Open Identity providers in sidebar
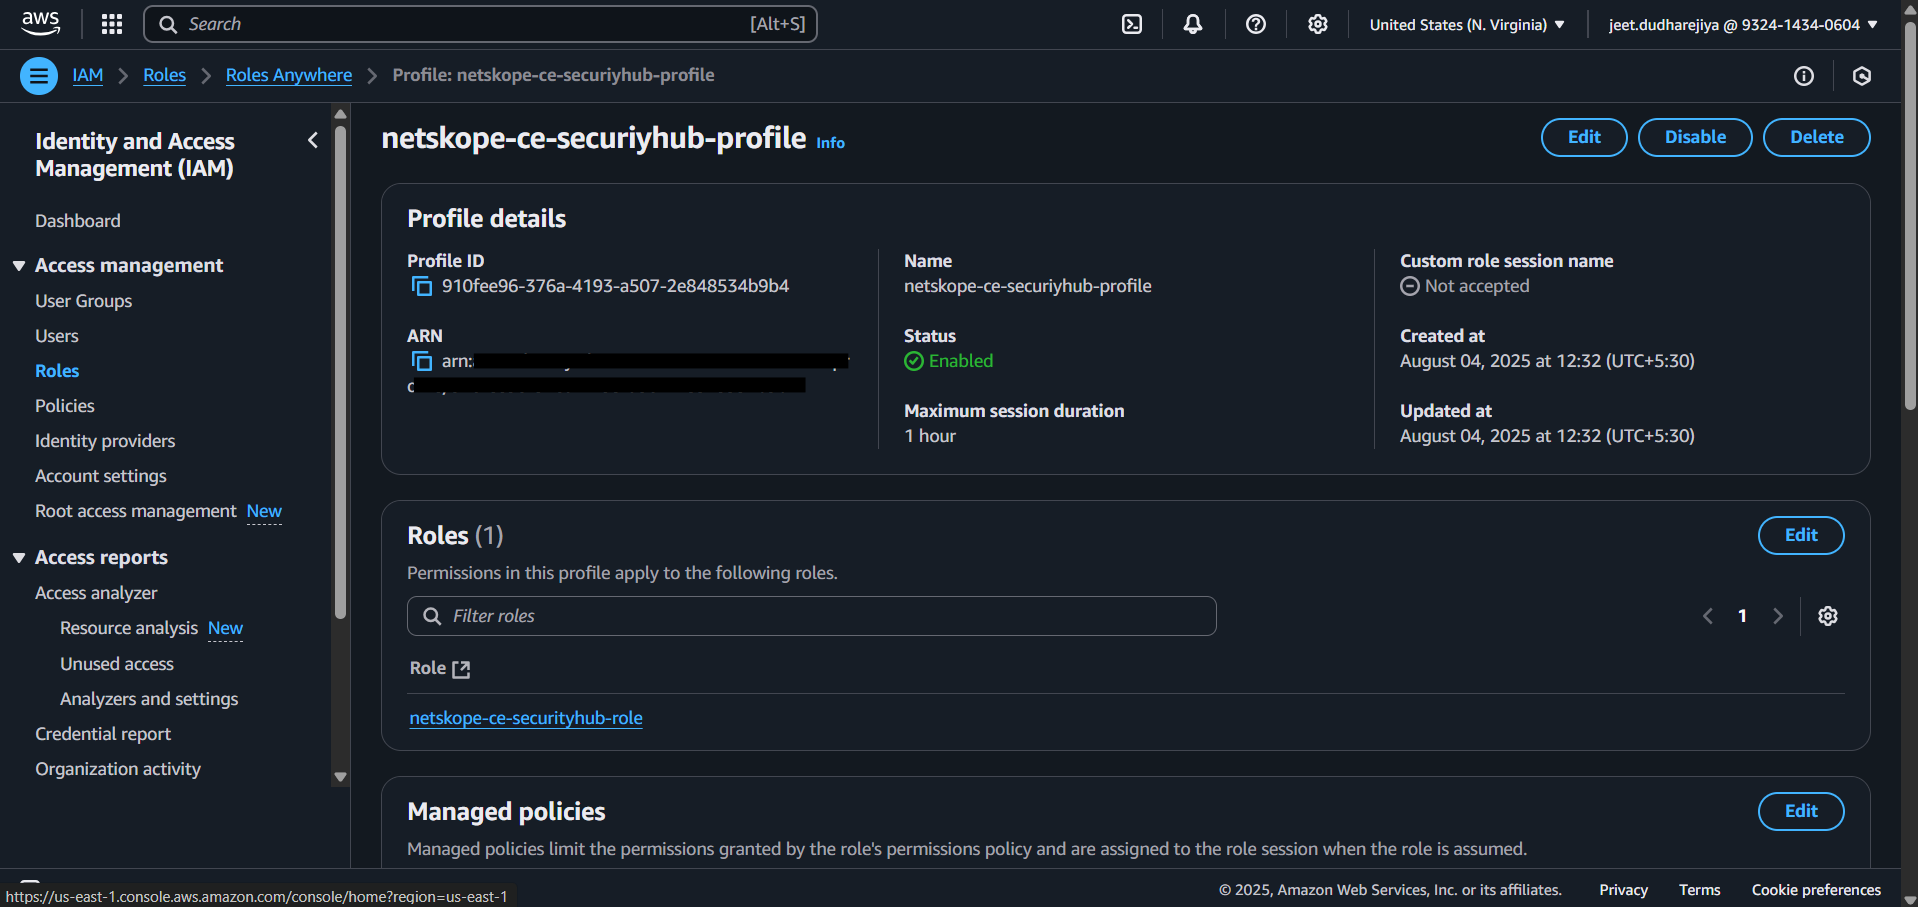 coord(105,441)
